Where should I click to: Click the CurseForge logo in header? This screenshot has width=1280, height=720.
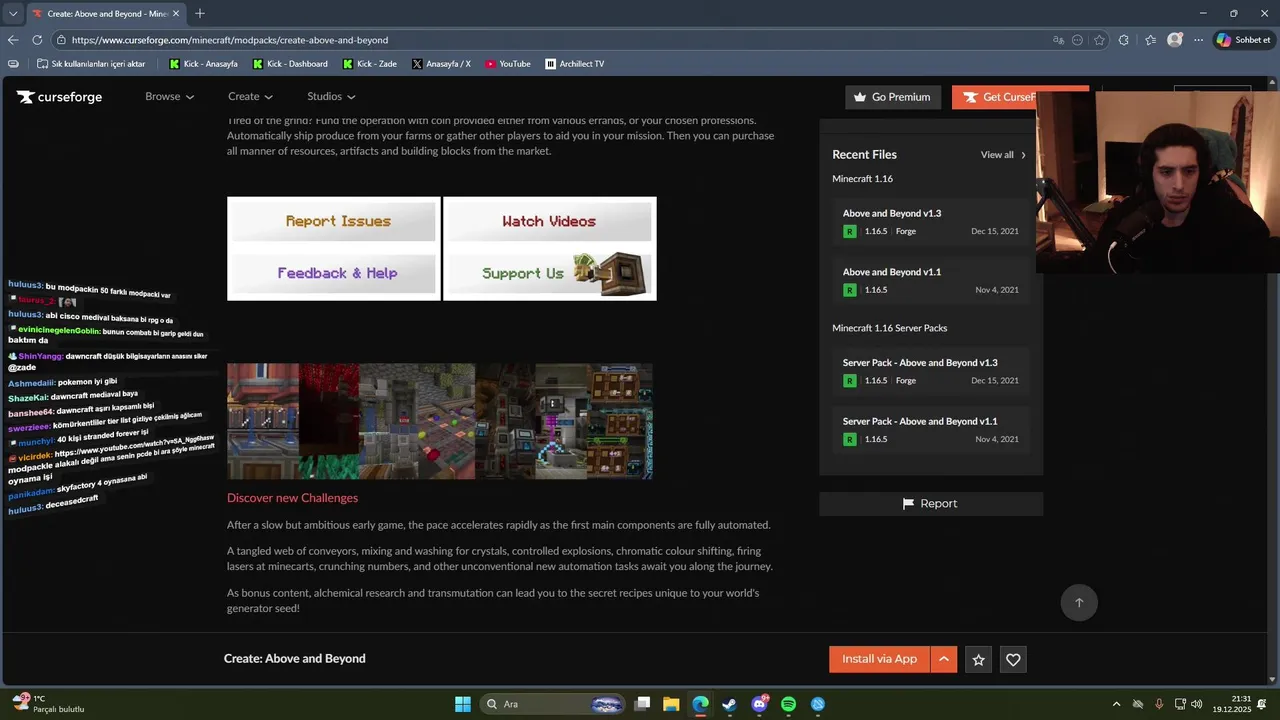59,97
